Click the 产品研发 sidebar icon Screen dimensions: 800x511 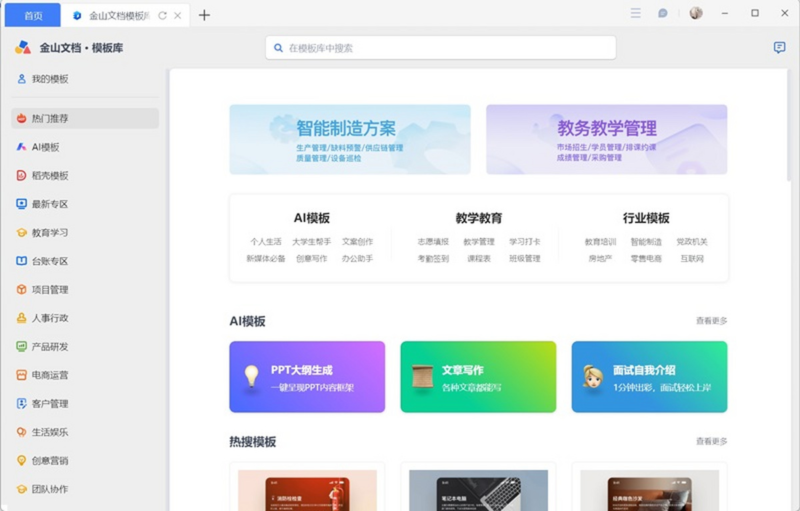pos(21,346)
